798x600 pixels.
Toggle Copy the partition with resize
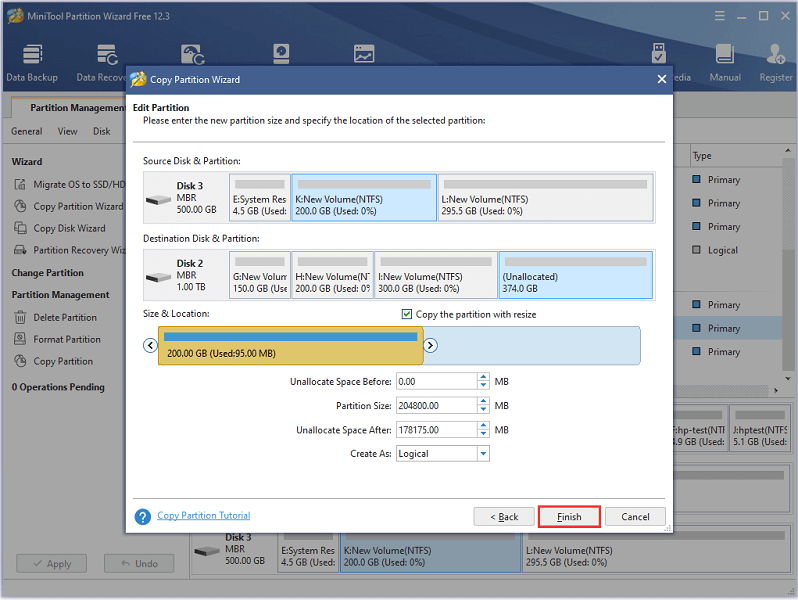click(x=407, y=314)
